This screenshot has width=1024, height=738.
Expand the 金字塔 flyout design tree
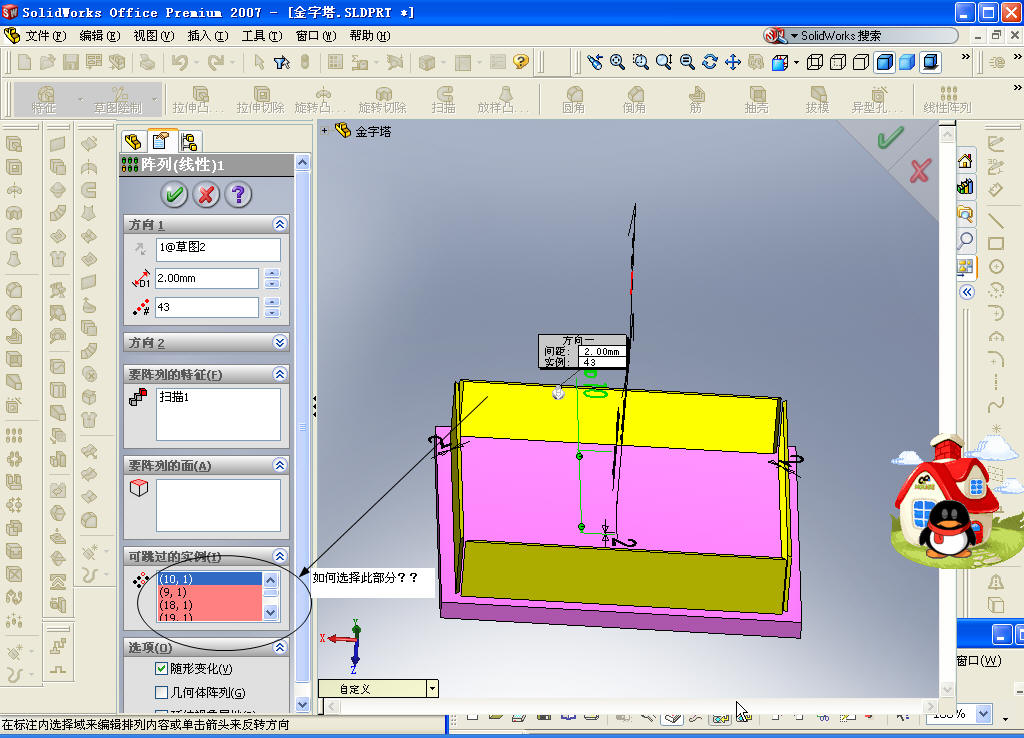tap(324, 131)
